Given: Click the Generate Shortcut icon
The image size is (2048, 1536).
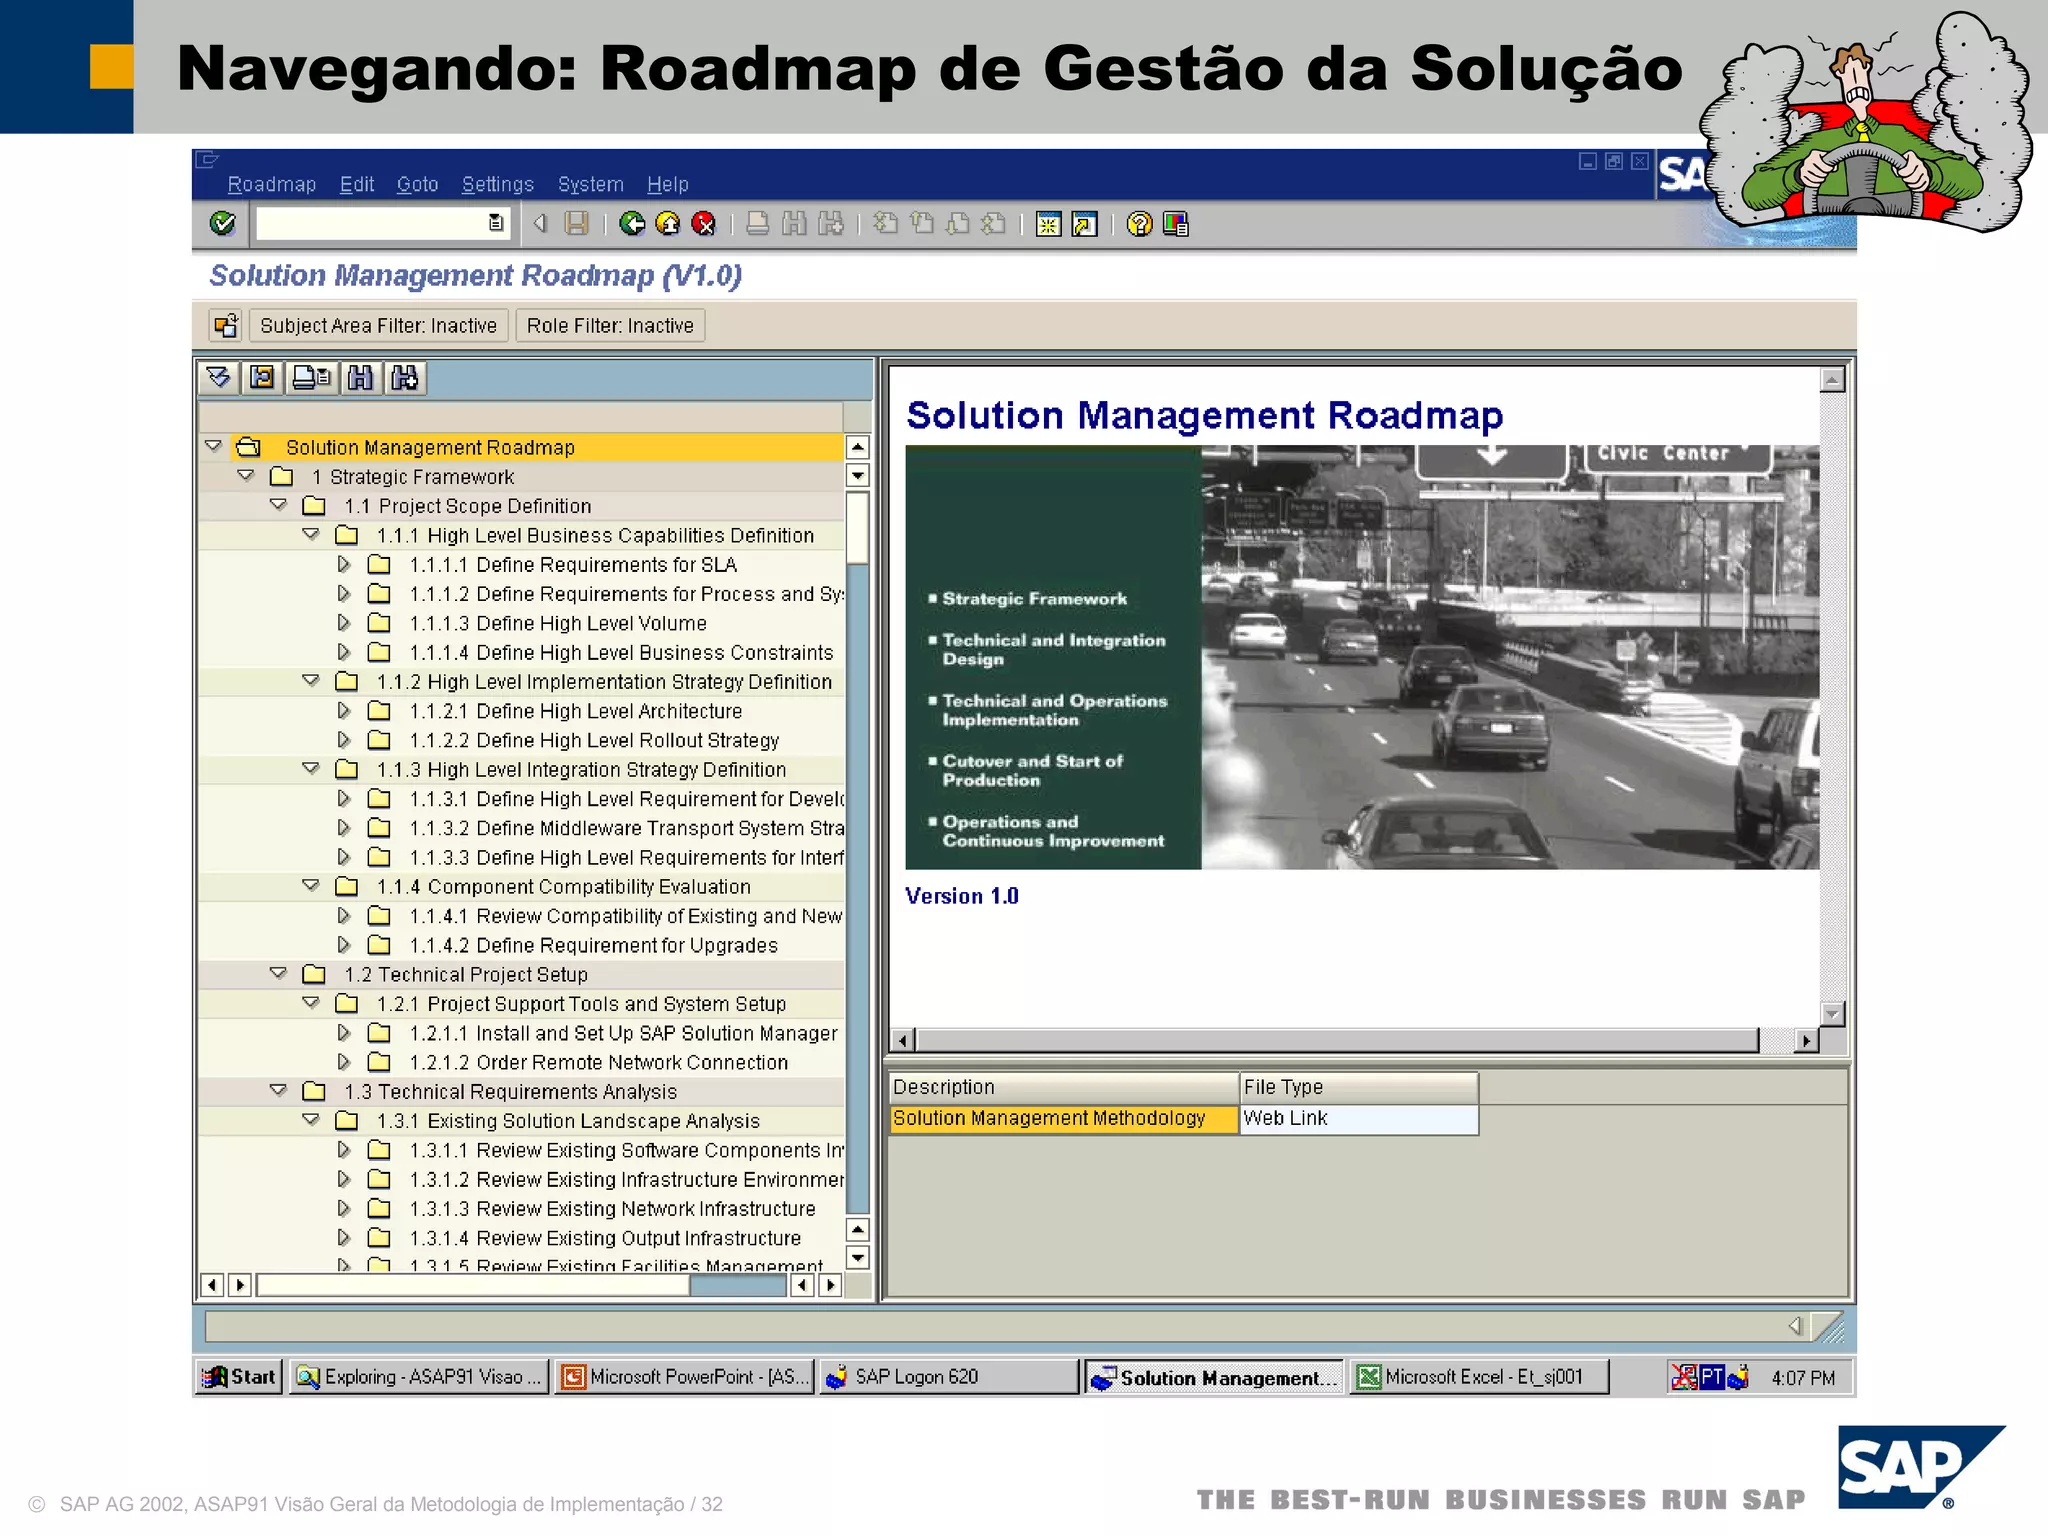Looking at the screenshot, I should click(x=1084, y=224).
